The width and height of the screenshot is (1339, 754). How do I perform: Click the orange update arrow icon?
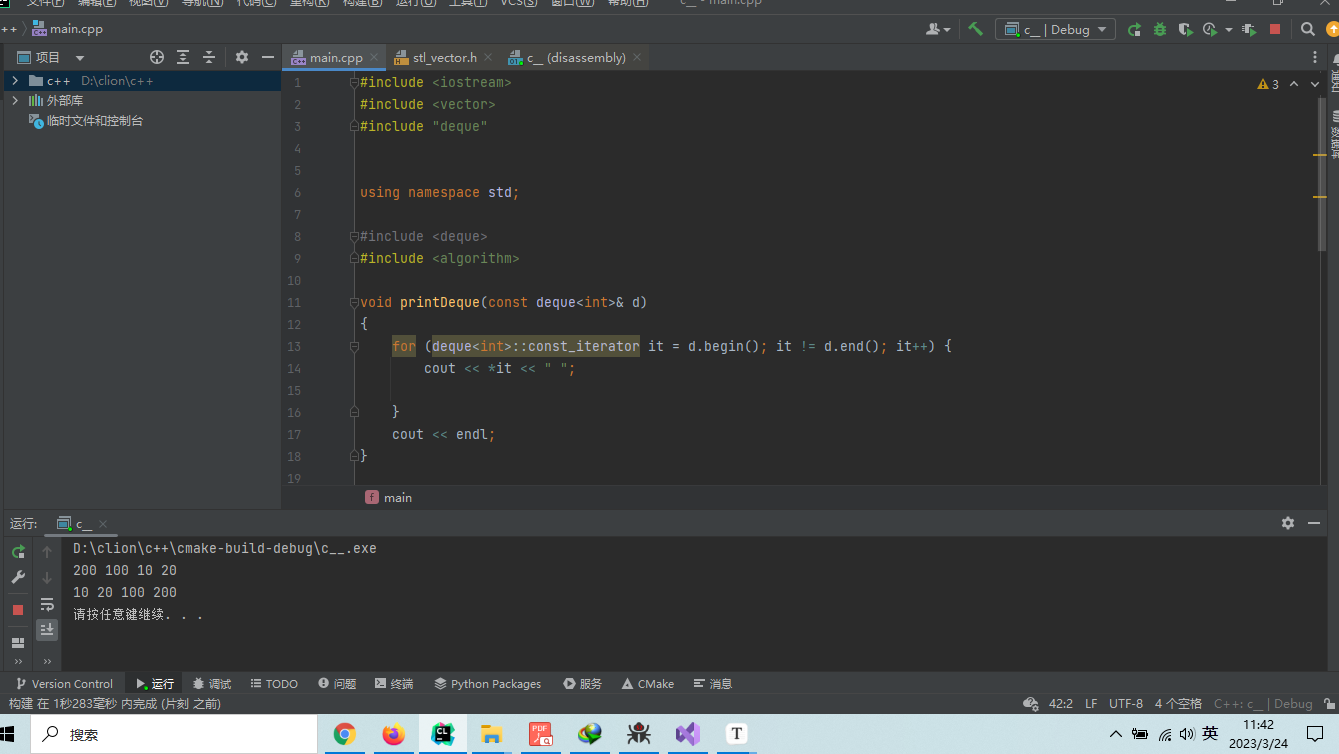[1333, 30]
